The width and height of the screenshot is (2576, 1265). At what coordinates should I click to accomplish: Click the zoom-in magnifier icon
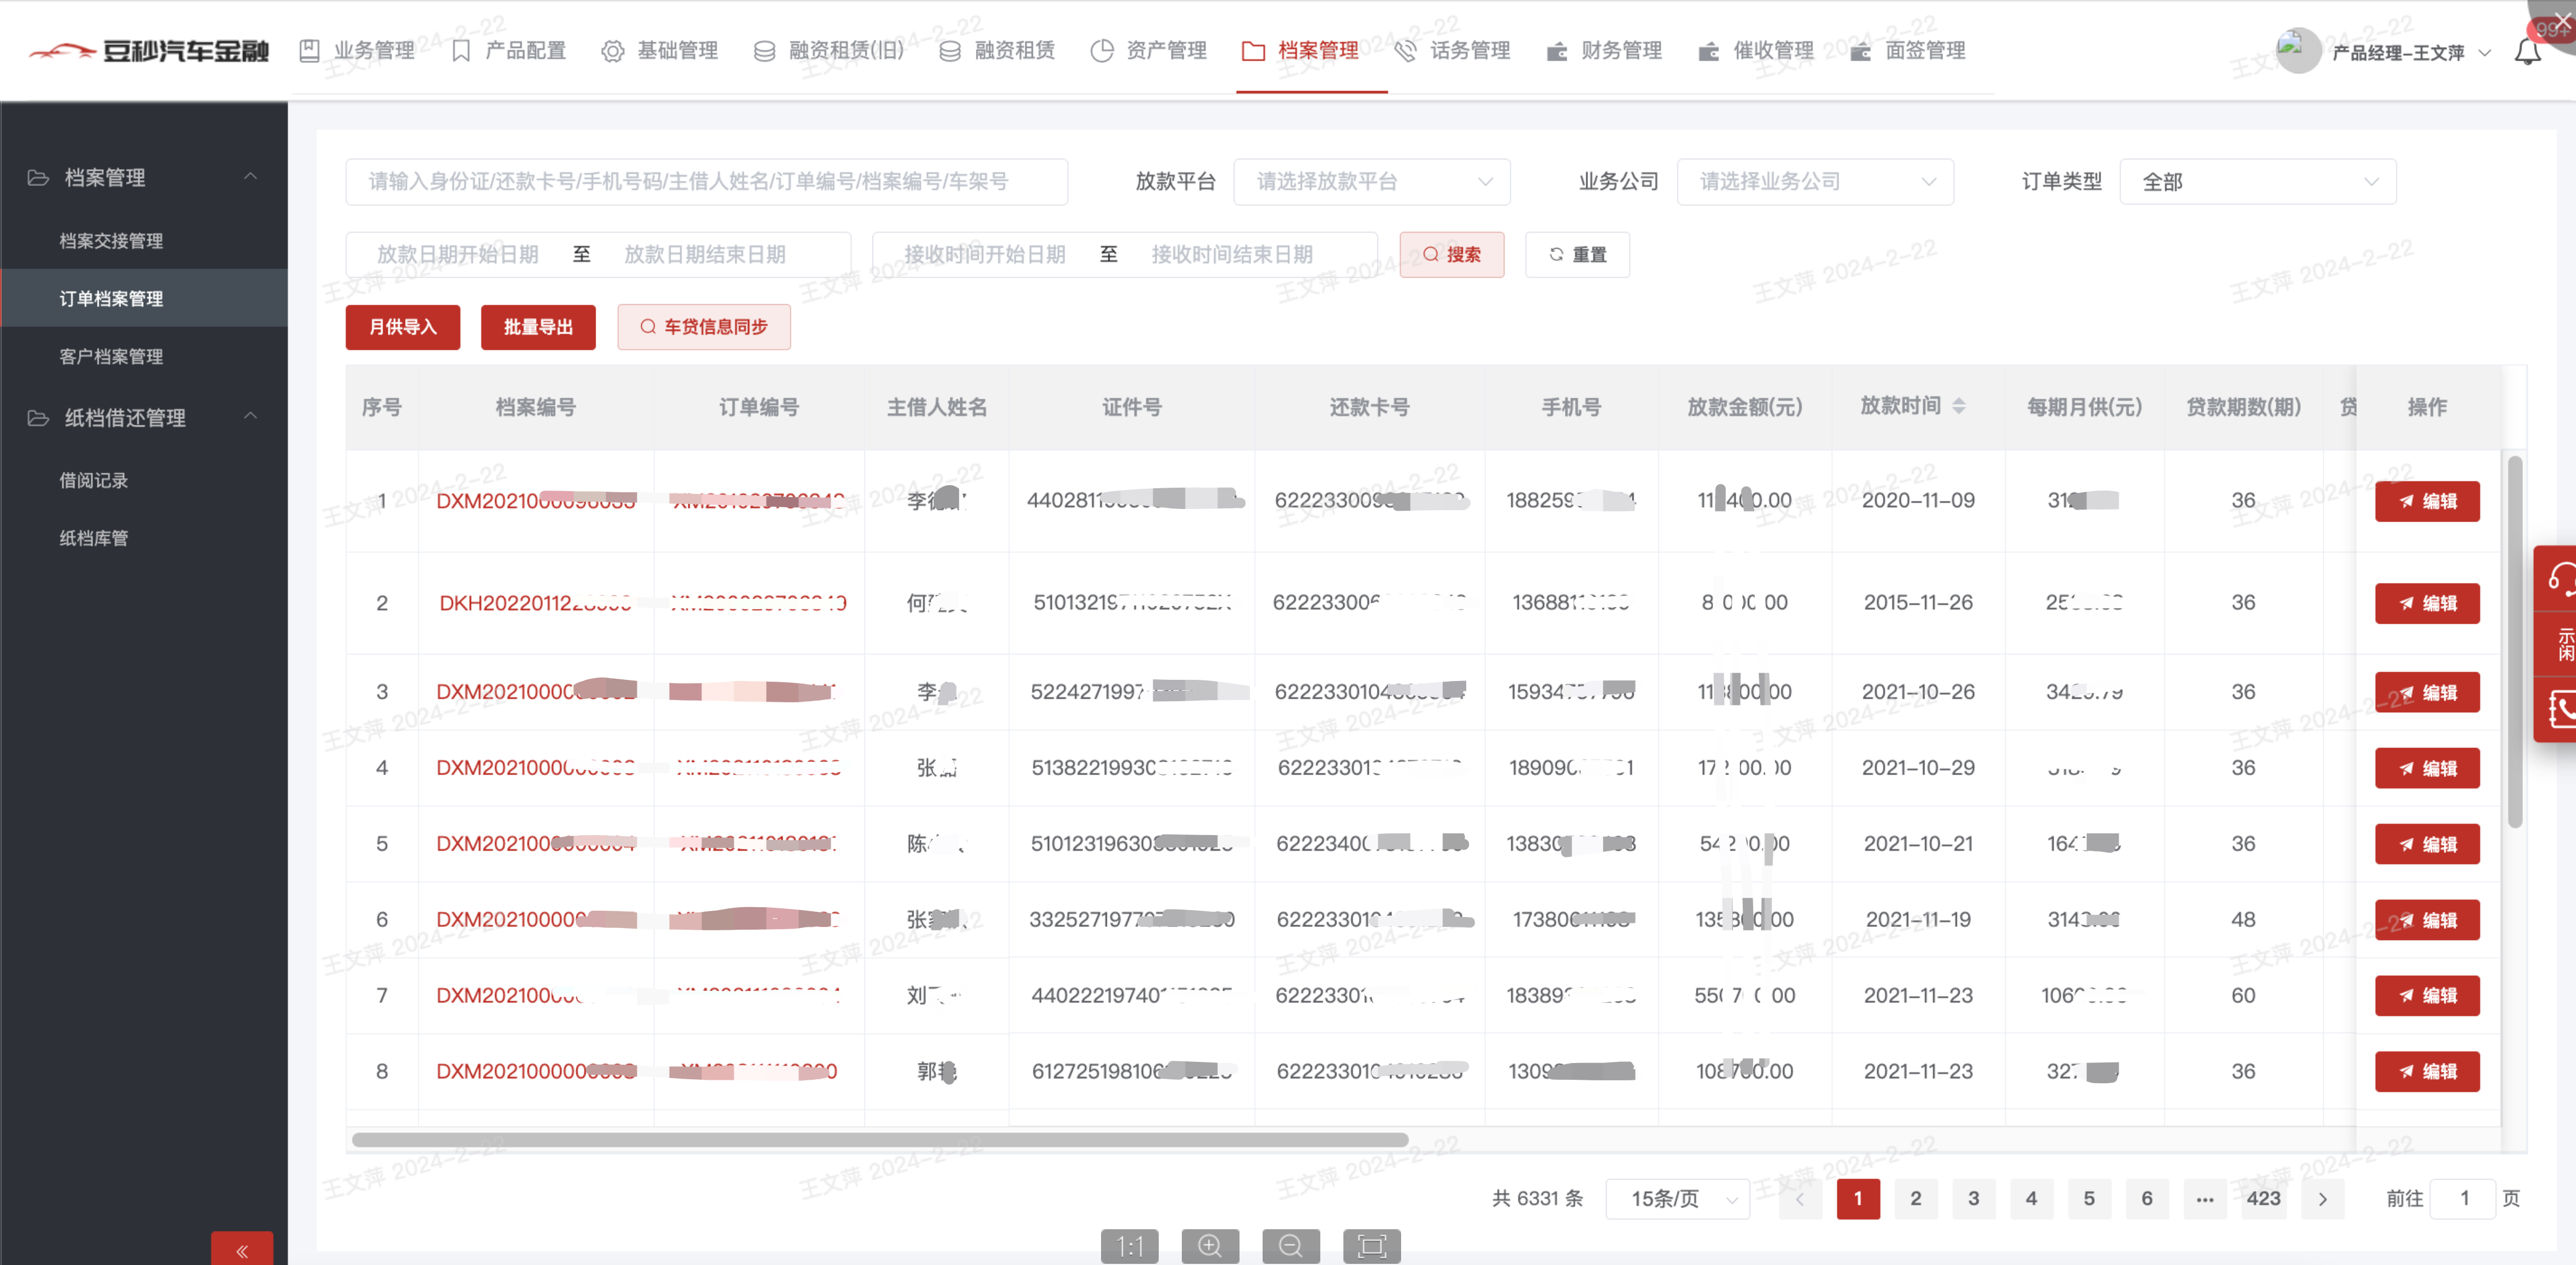(x=1210, y=1246)
